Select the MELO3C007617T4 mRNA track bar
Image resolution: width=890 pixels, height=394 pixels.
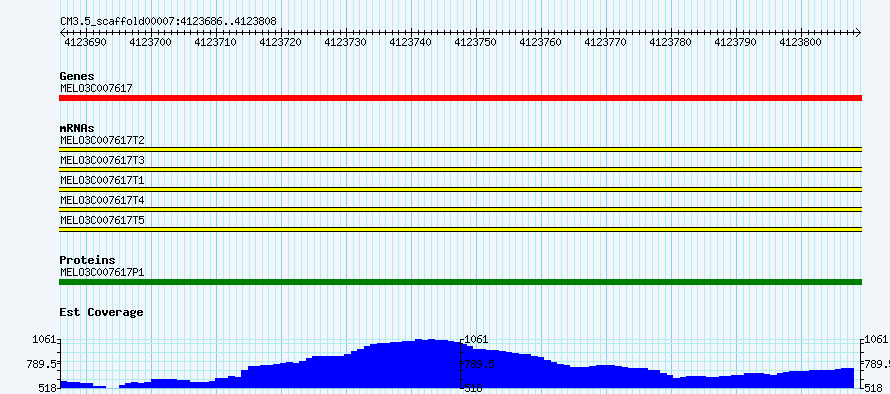460,209
